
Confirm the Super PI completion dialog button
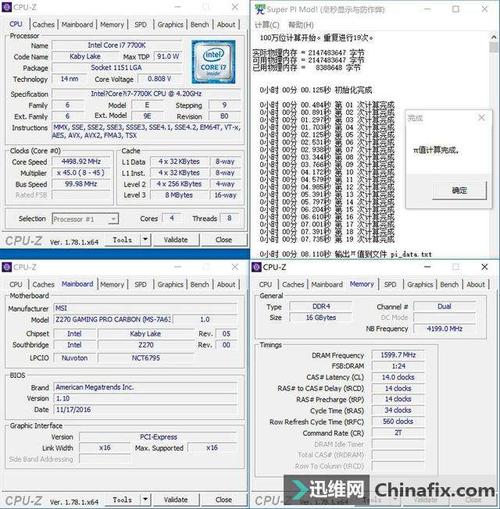click(x=459, y=190)
